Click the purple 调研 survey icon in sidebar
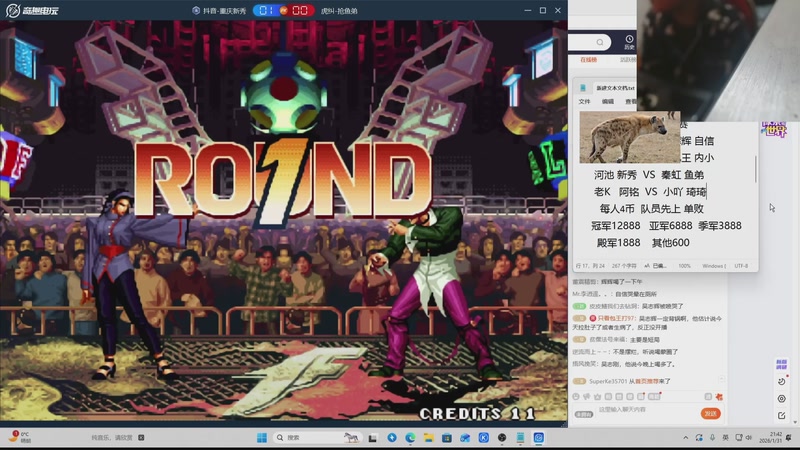Image resolution: width=800 pixels, height=450 pixels. tap(781, 364)
